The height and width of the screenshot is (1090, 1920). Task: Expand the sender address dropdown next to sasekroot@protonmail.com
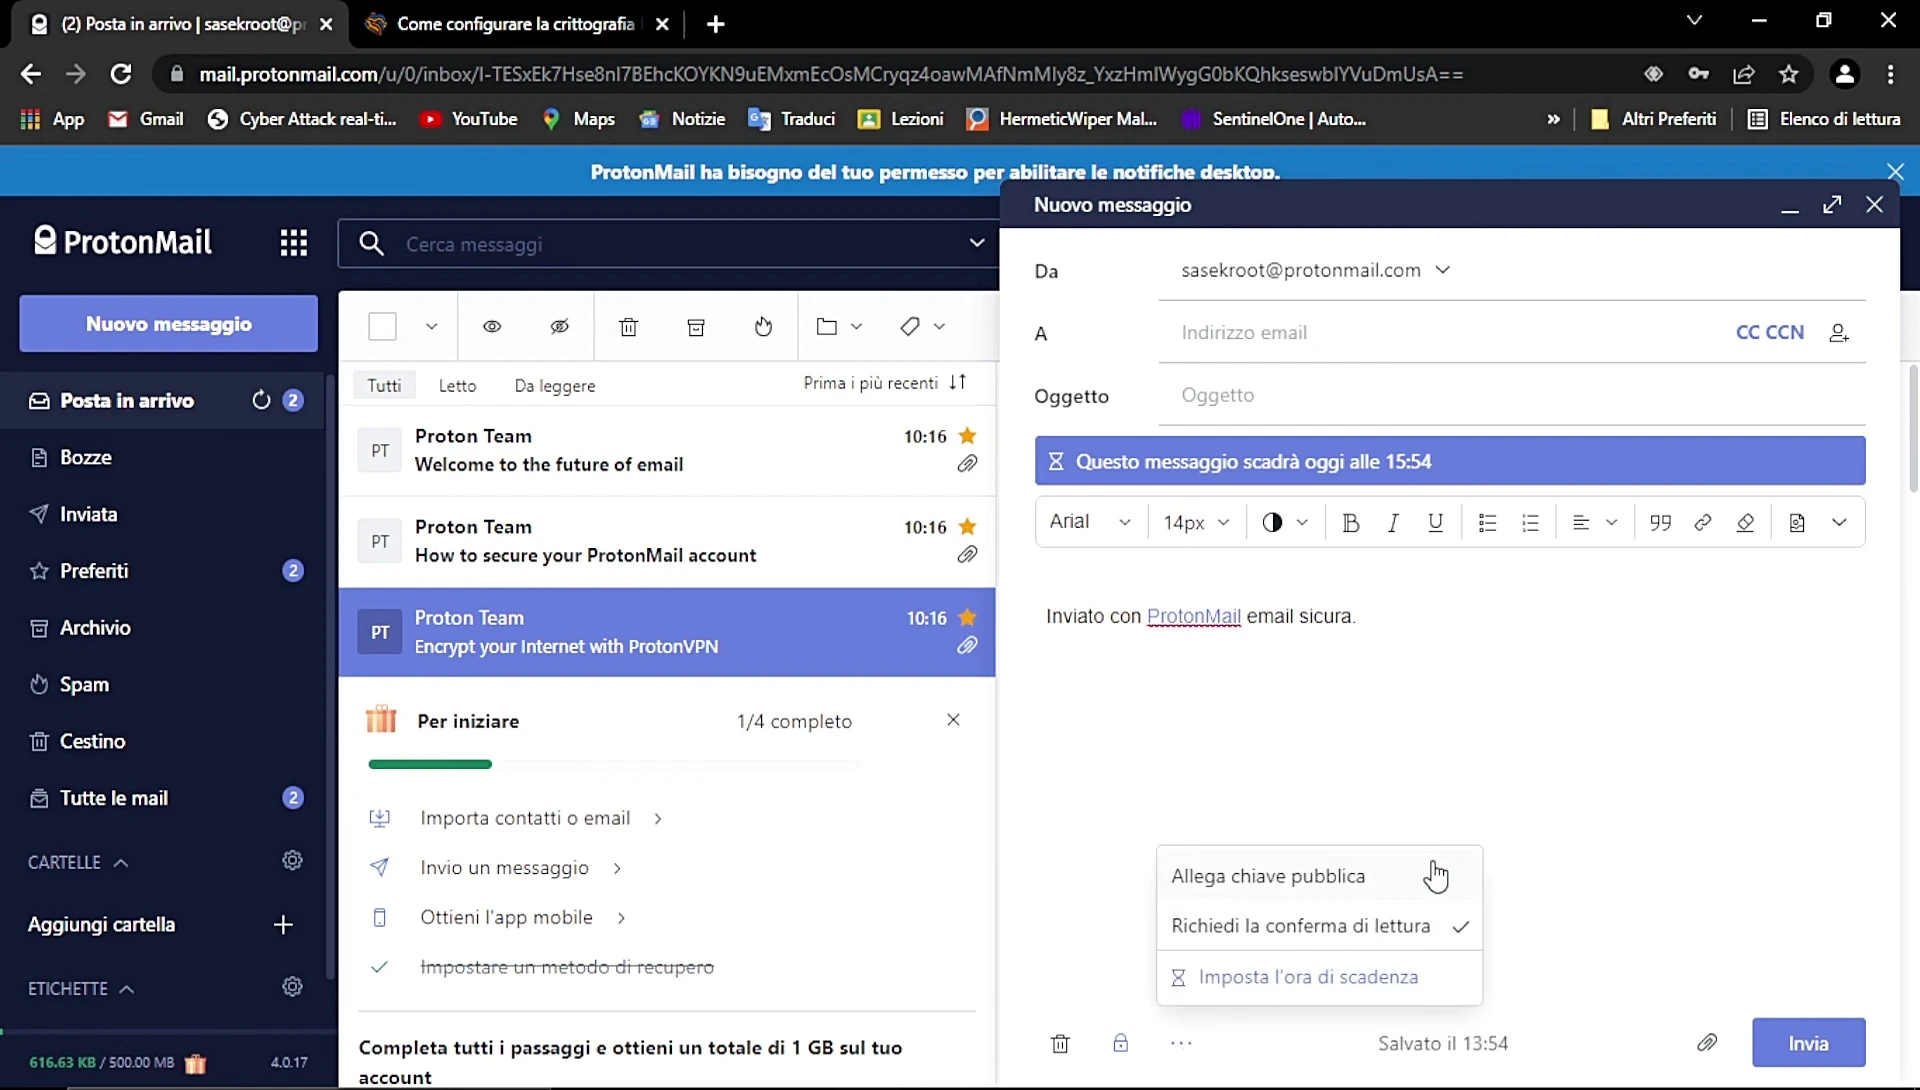pos(1444,270)
